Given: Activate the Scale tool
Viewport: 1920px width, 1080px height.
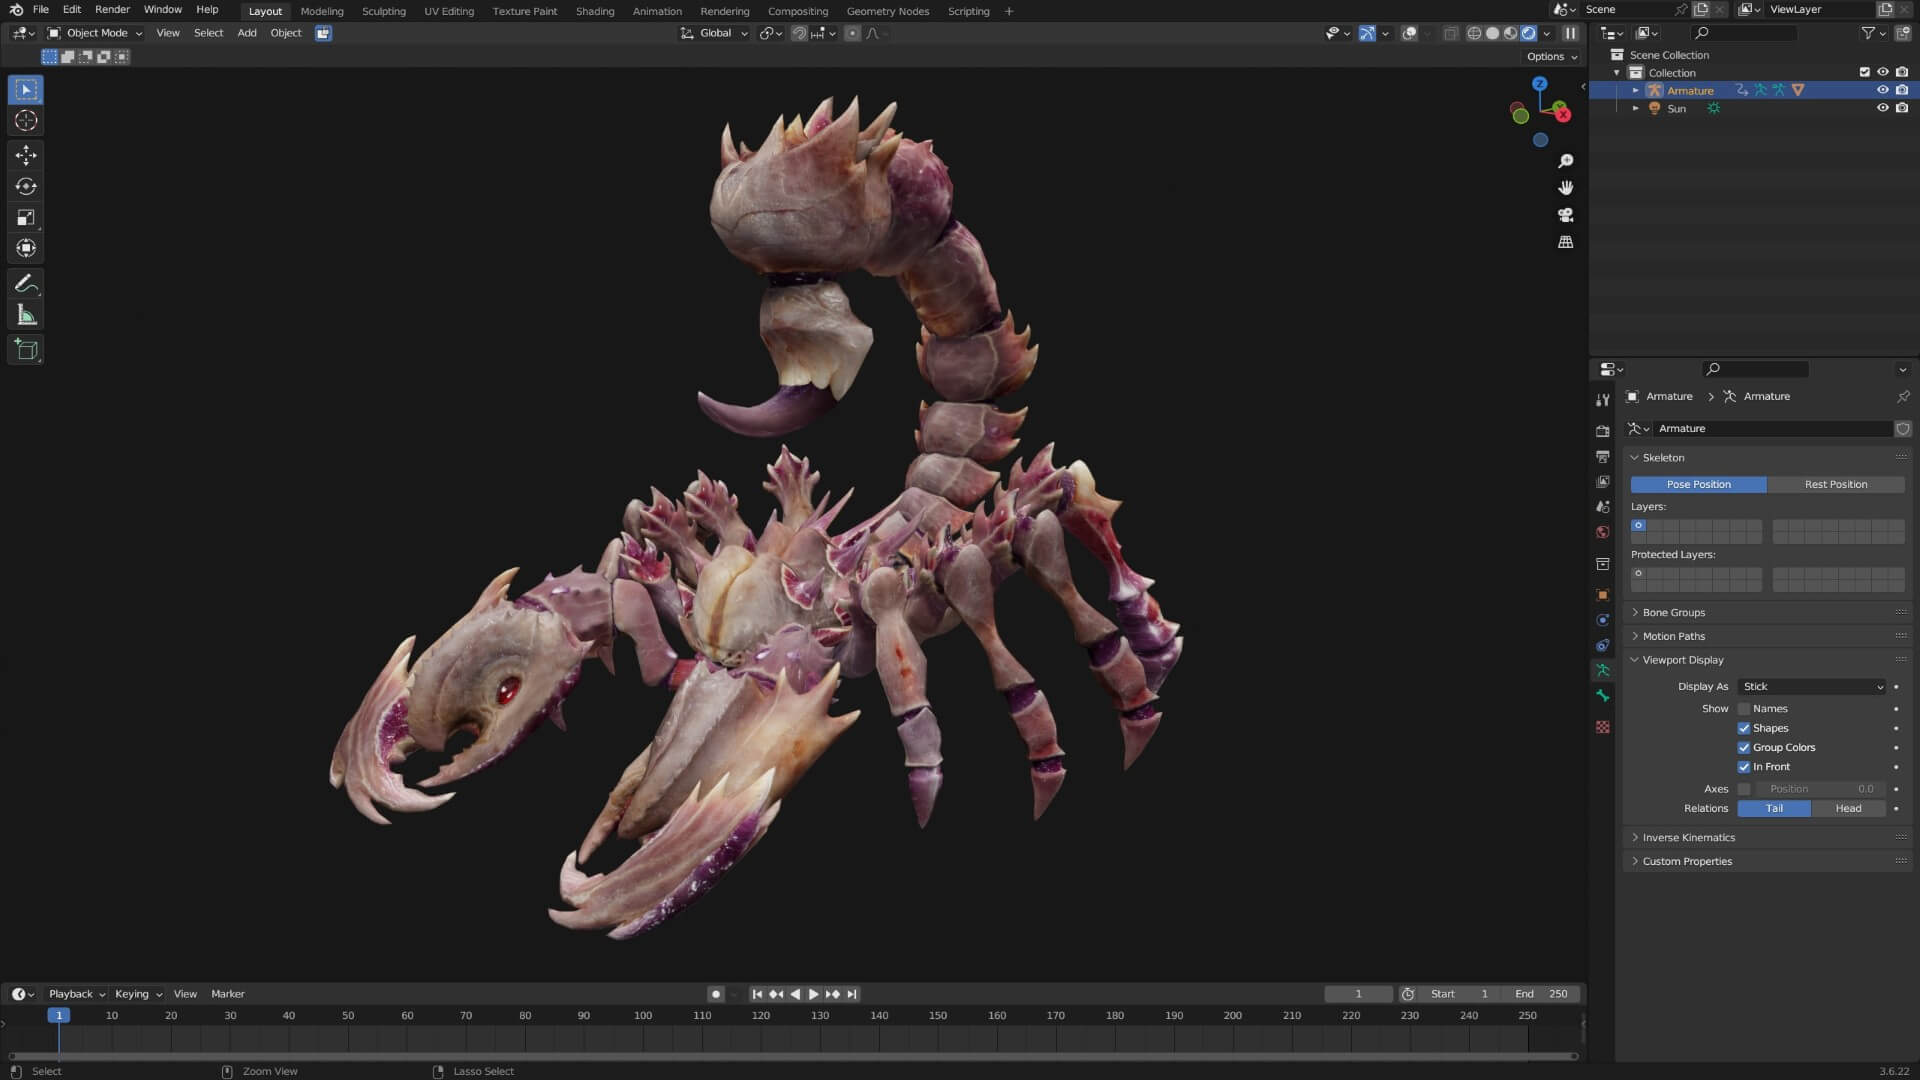Looking at the screenshot, I should point(26,217).
